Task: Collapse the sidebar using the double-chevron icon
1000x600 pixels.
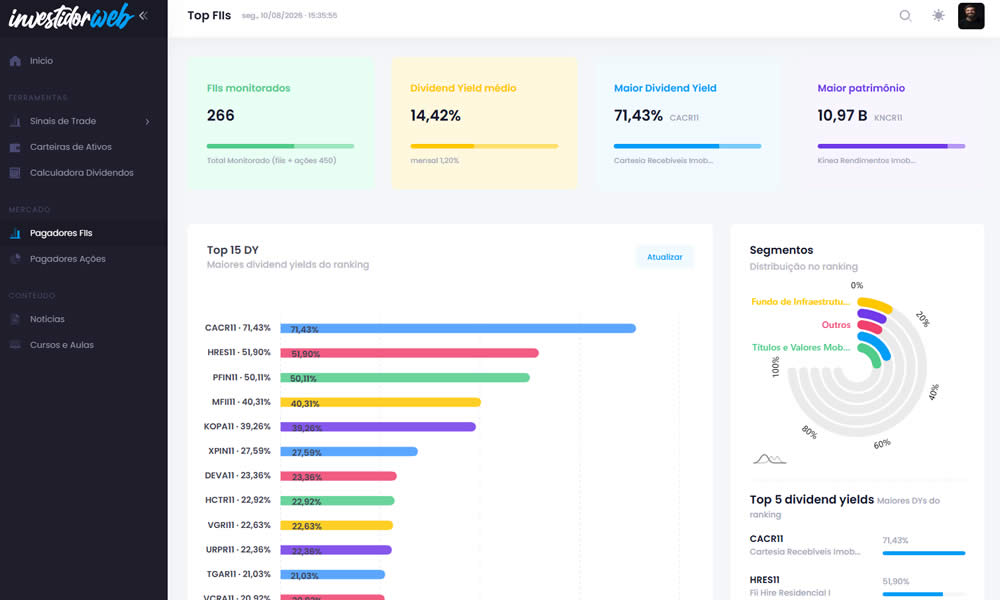Action: click(143, 15)
